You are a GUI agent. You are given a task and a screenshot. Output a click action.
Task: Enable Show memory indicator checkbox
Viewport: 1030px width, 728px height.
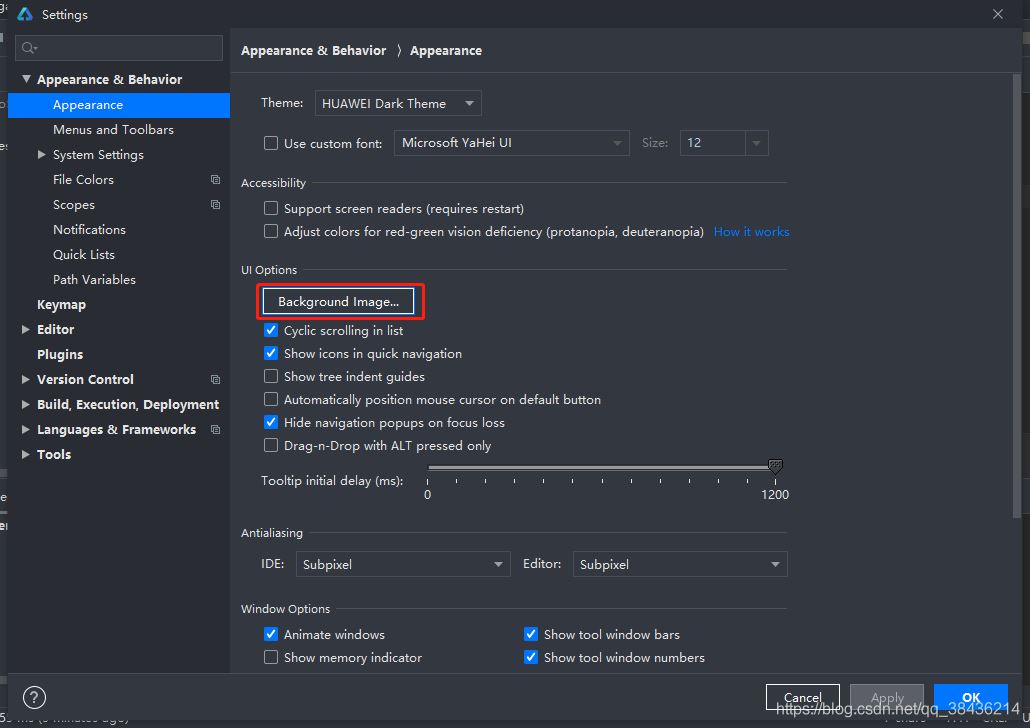point(271,657)
